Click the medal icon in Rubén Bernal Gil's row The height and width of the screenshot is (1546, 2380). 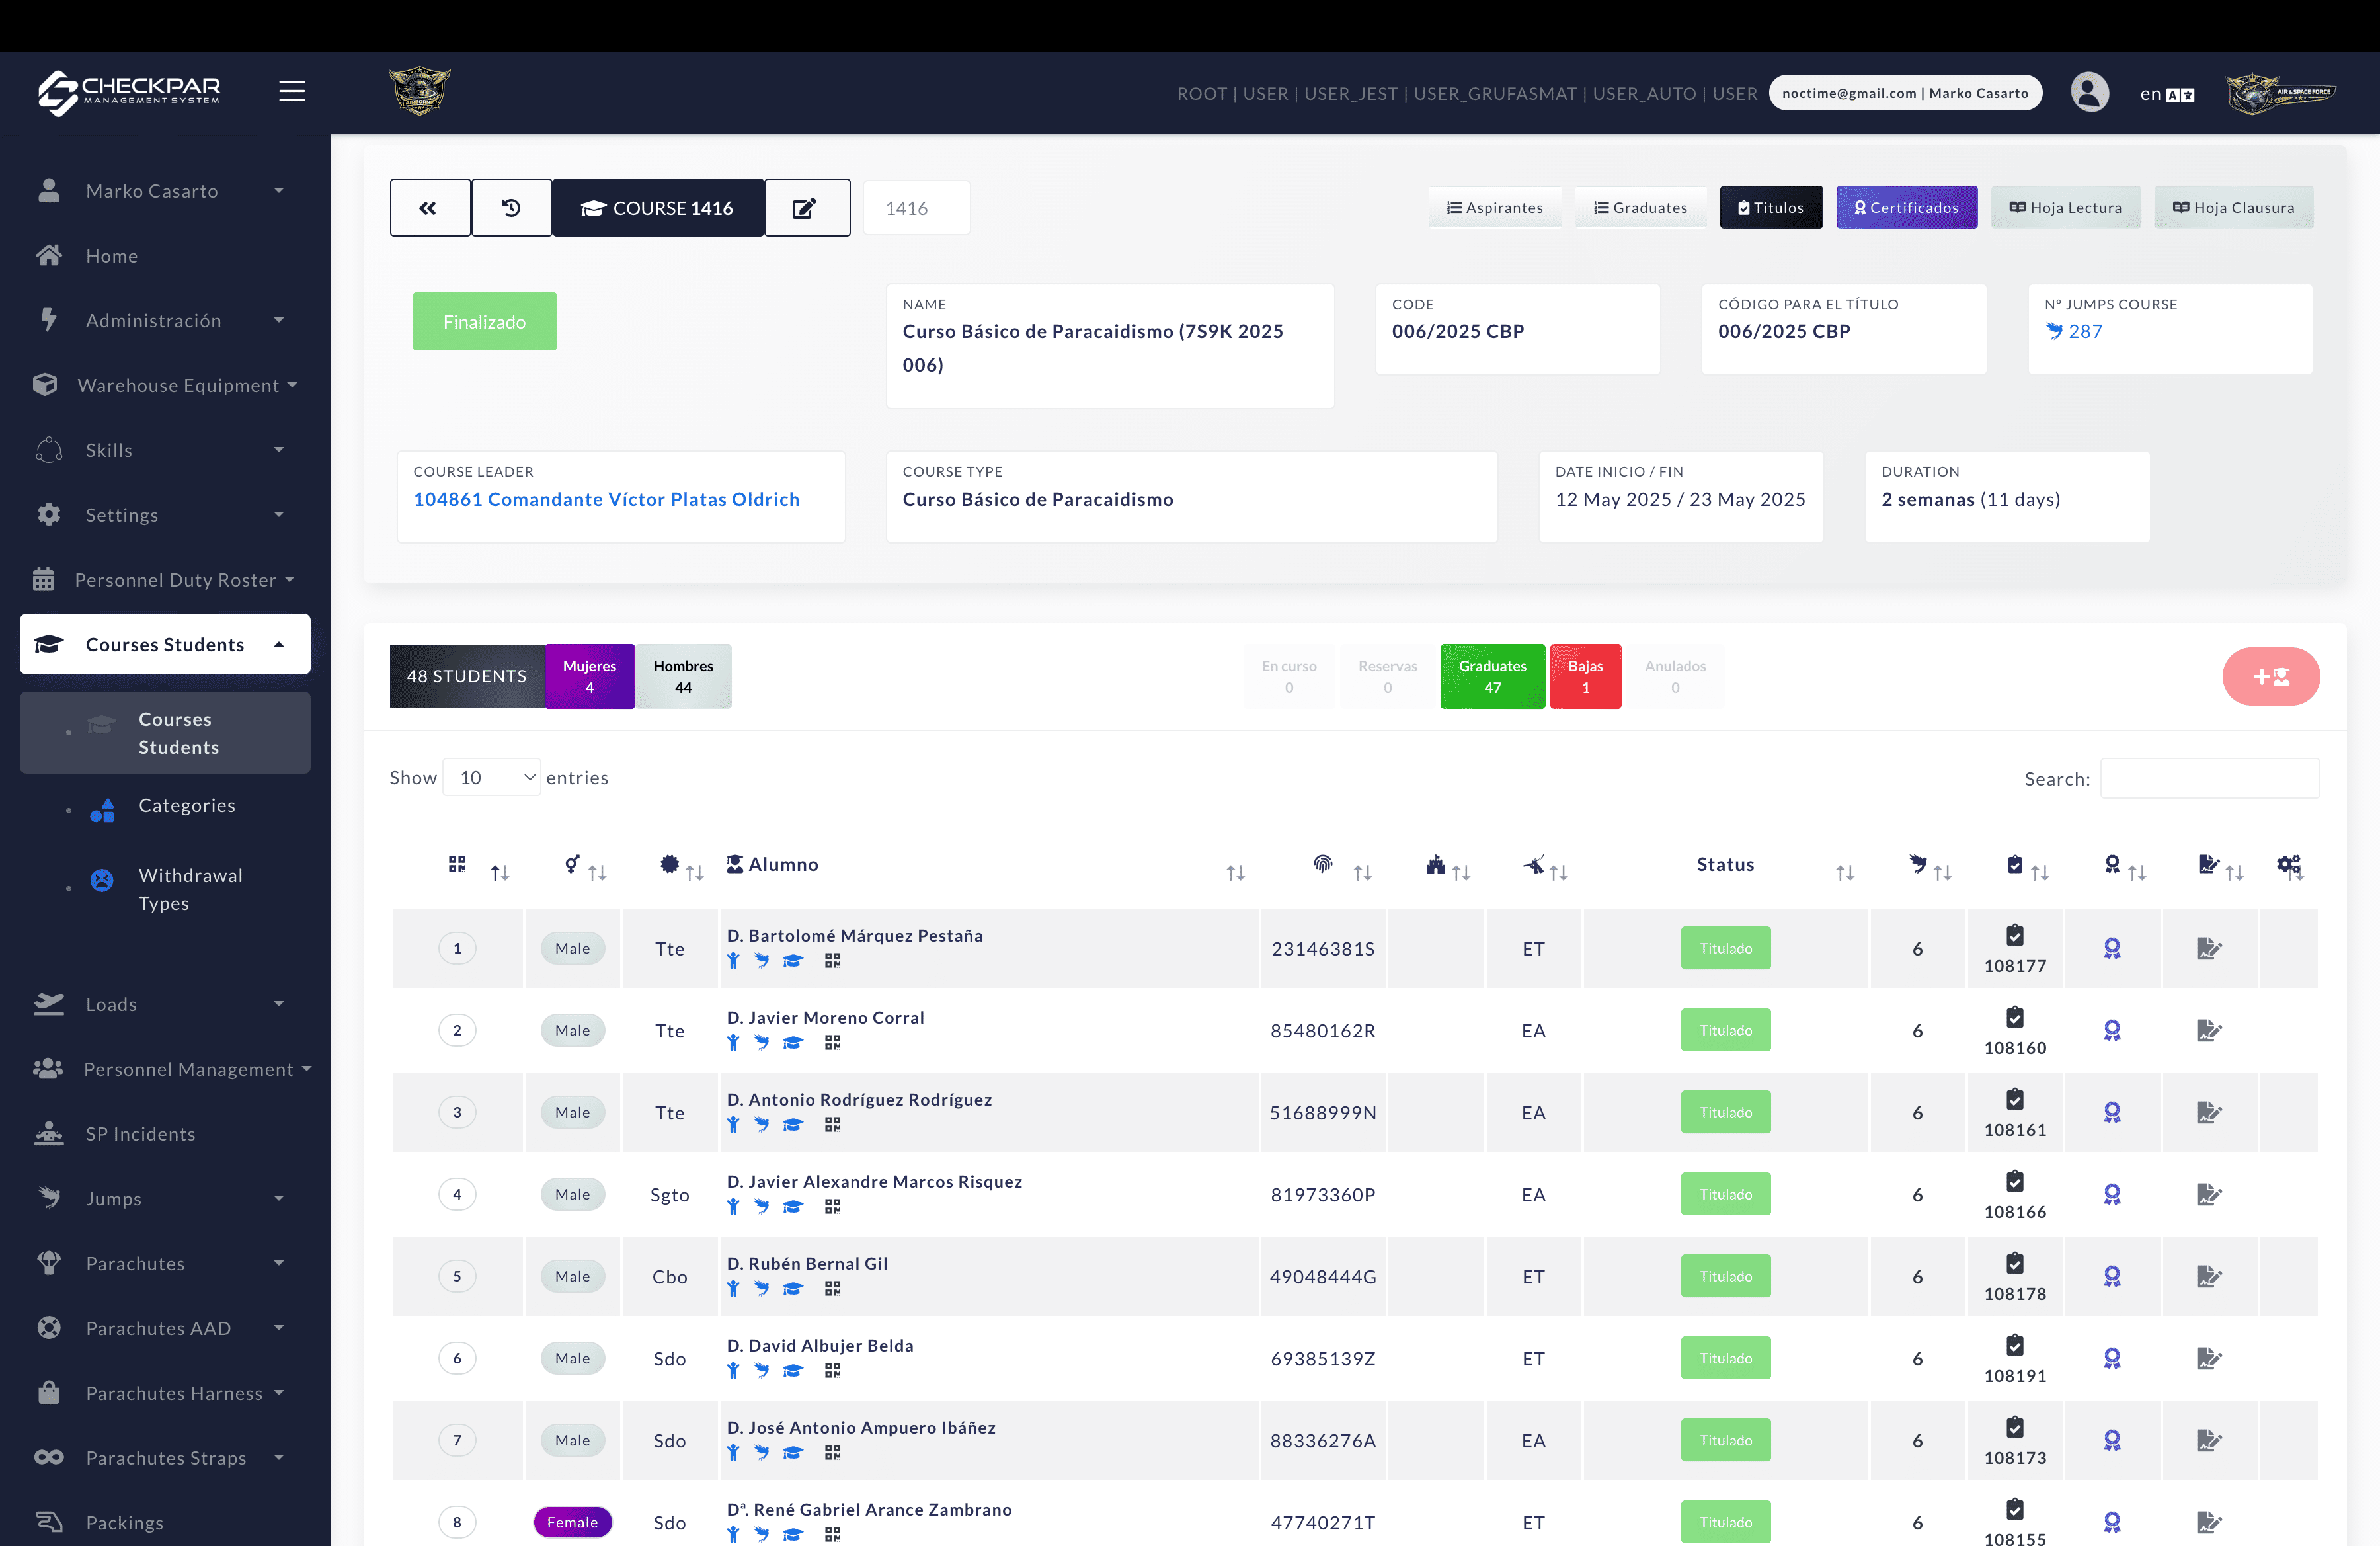2112,1276
